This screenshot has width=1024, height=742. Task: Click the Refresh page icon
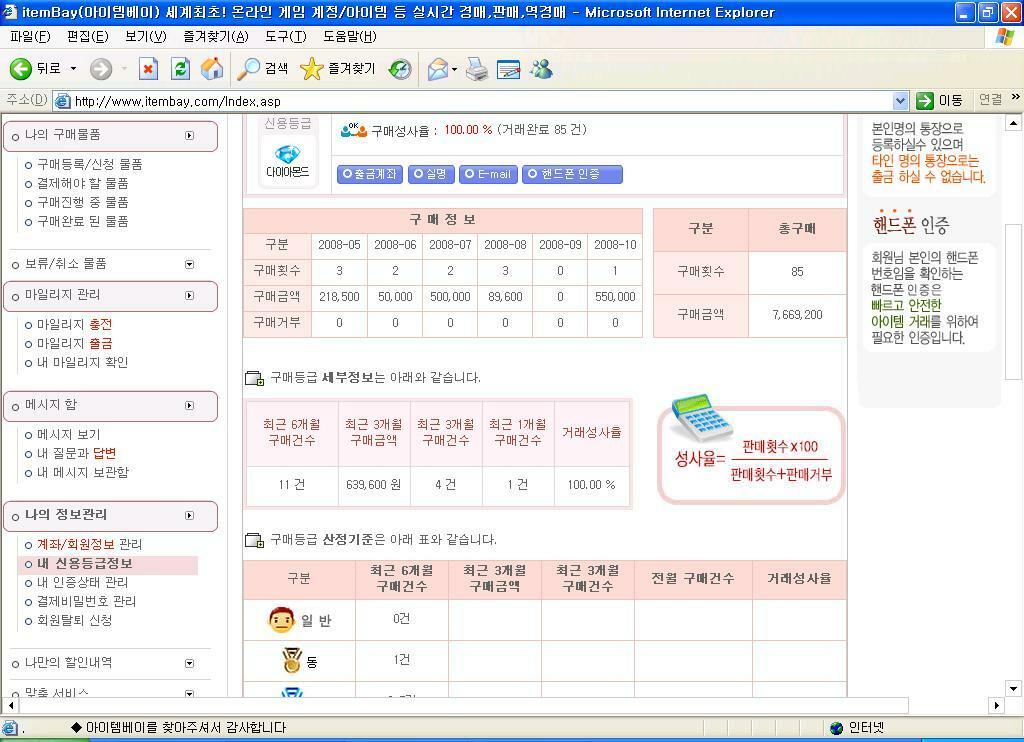(x=180, y=69)
